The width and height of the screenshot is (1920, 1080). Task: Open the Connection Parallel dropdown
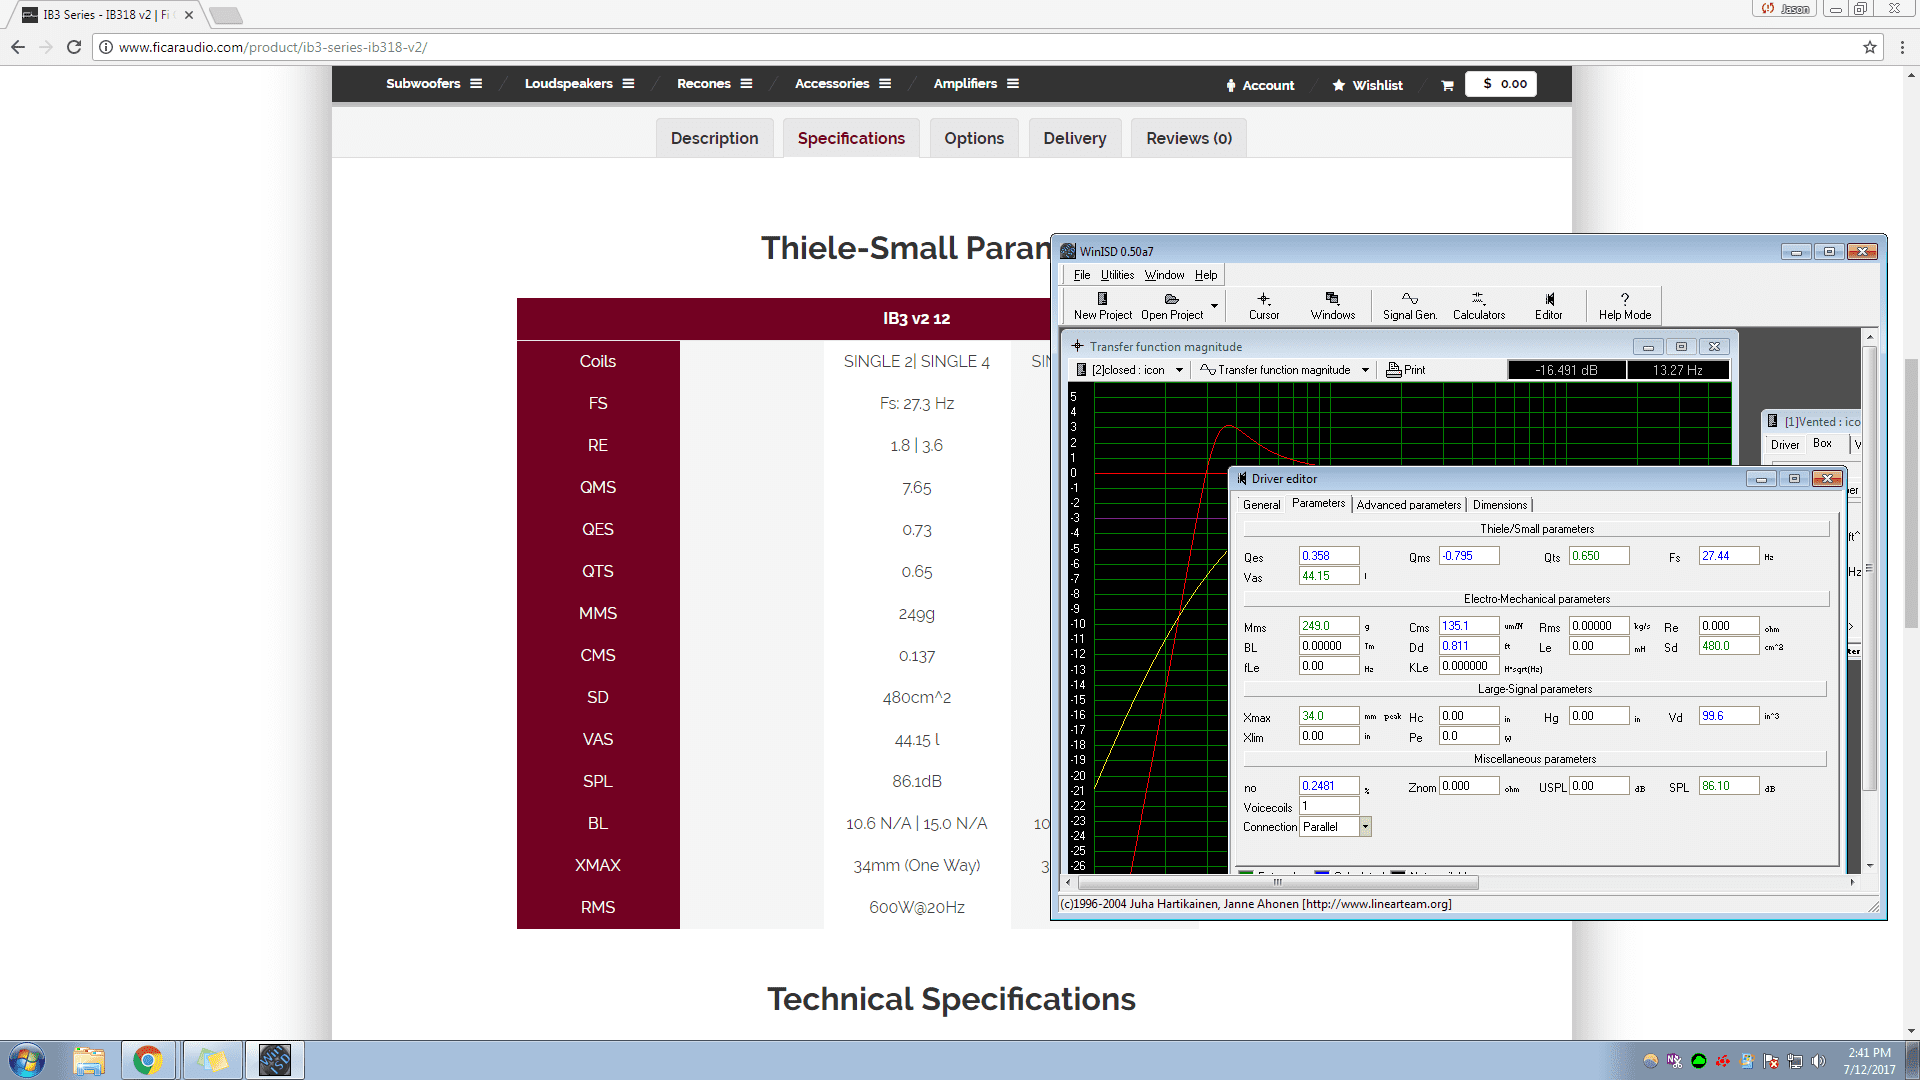coord(1365,827)
